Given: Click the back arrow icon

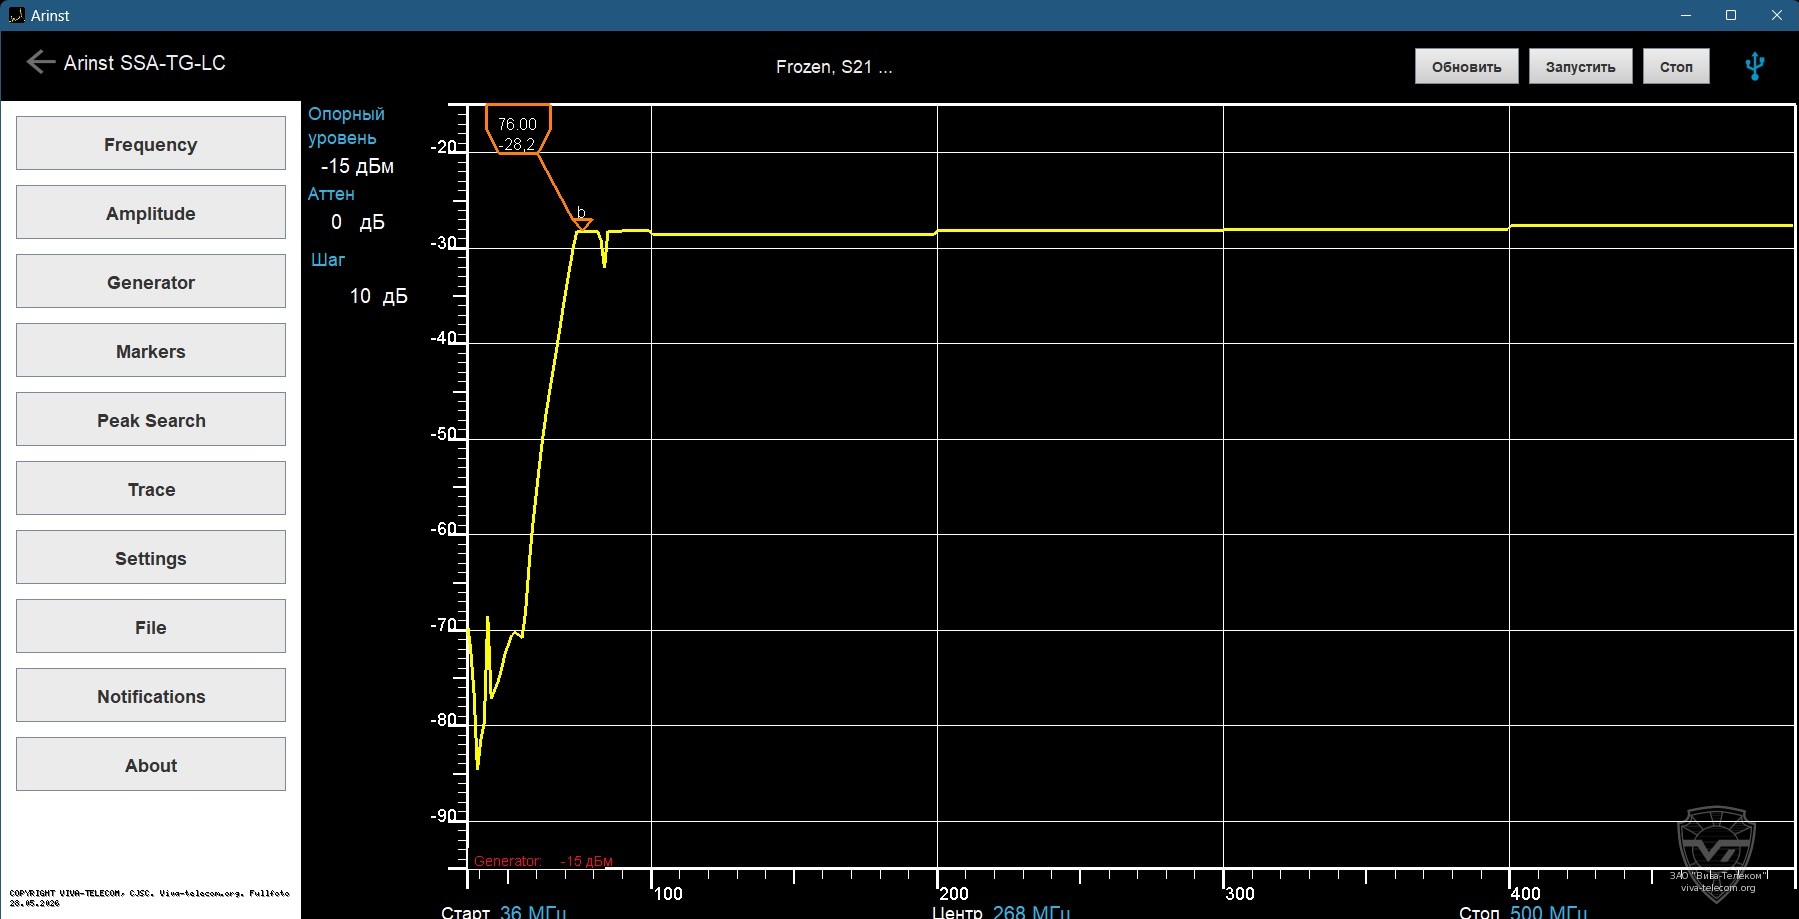Looking at the screenshot, I should (x=40, y=62).
